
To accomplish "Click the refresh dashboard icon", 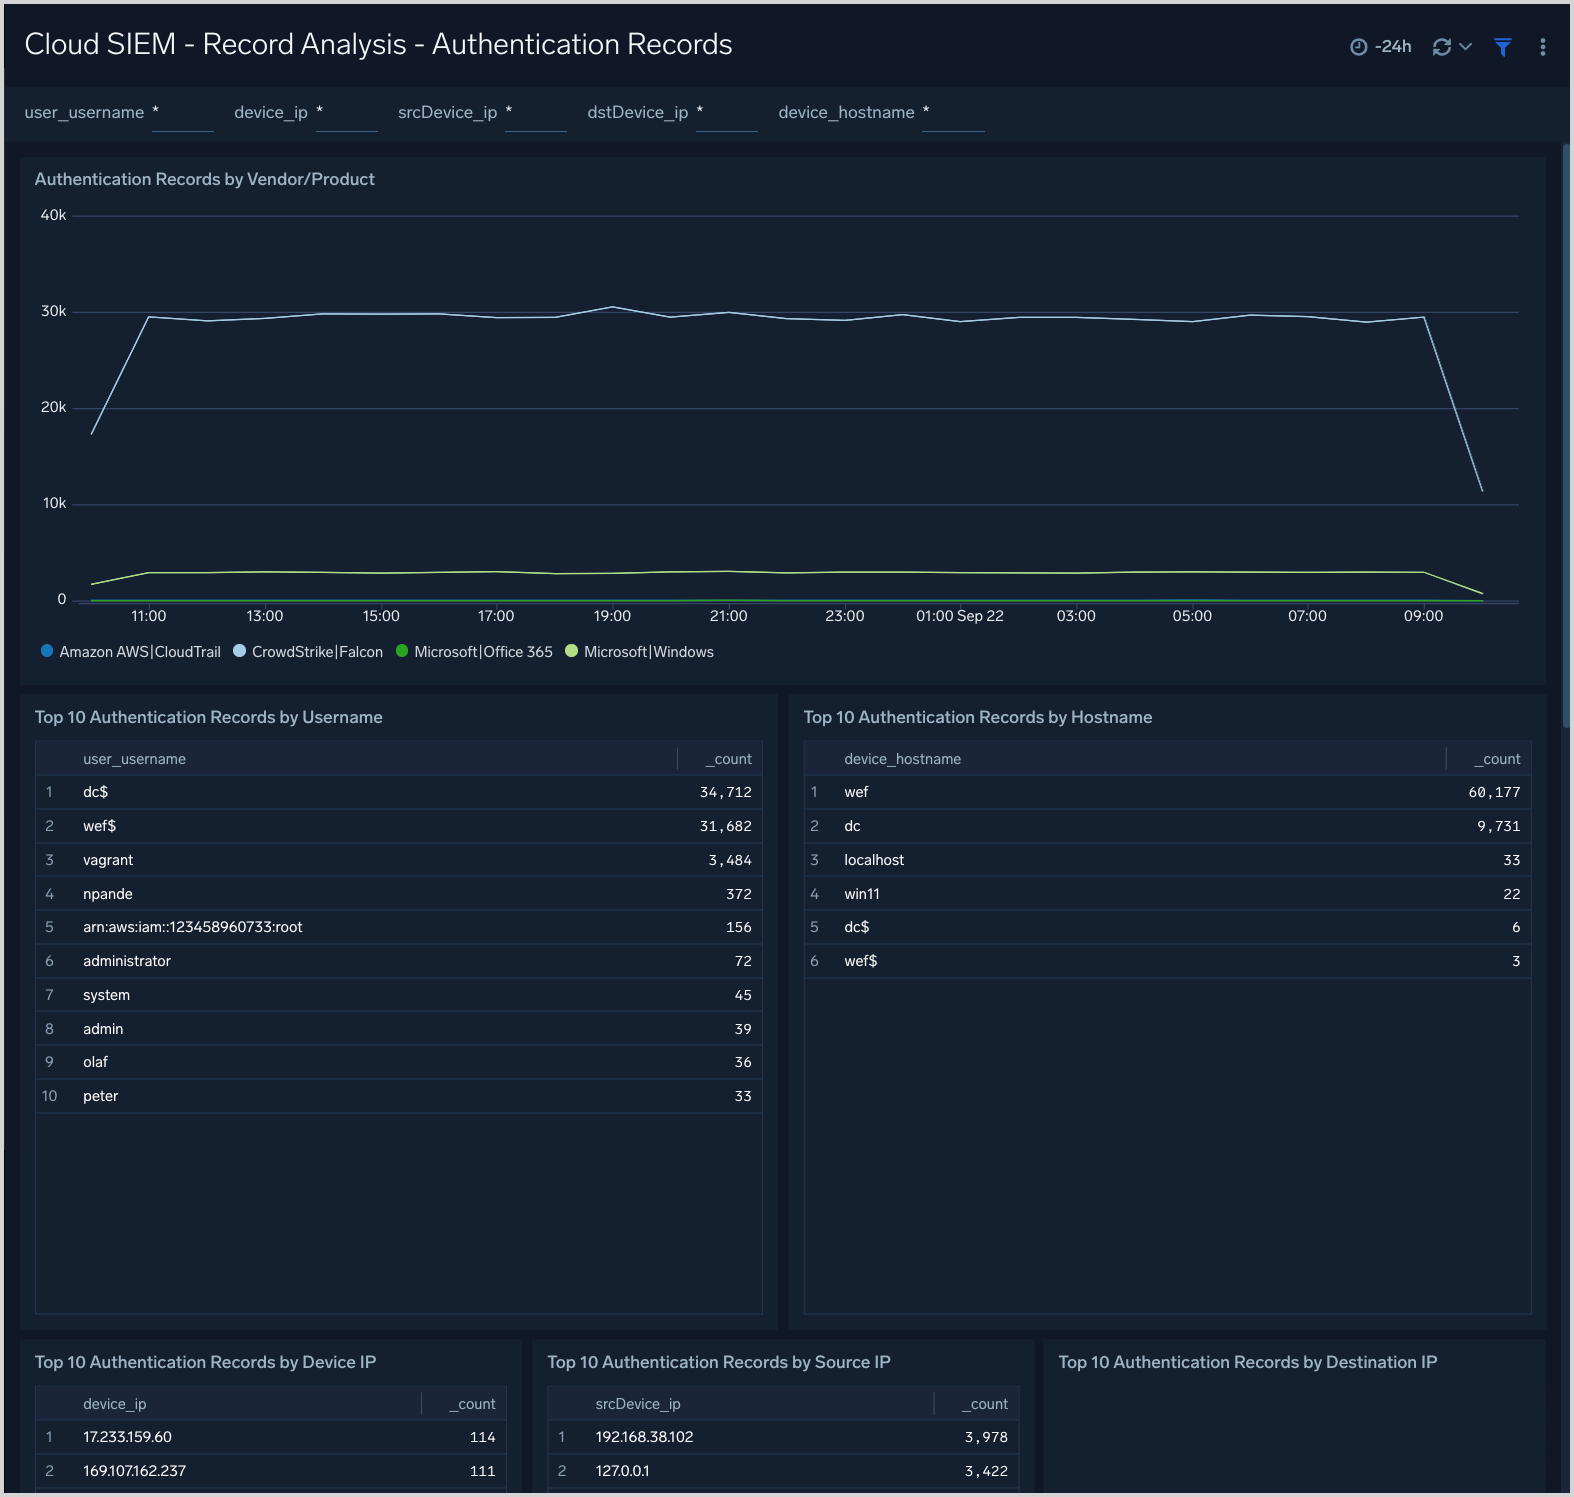I will [1441, 47].
